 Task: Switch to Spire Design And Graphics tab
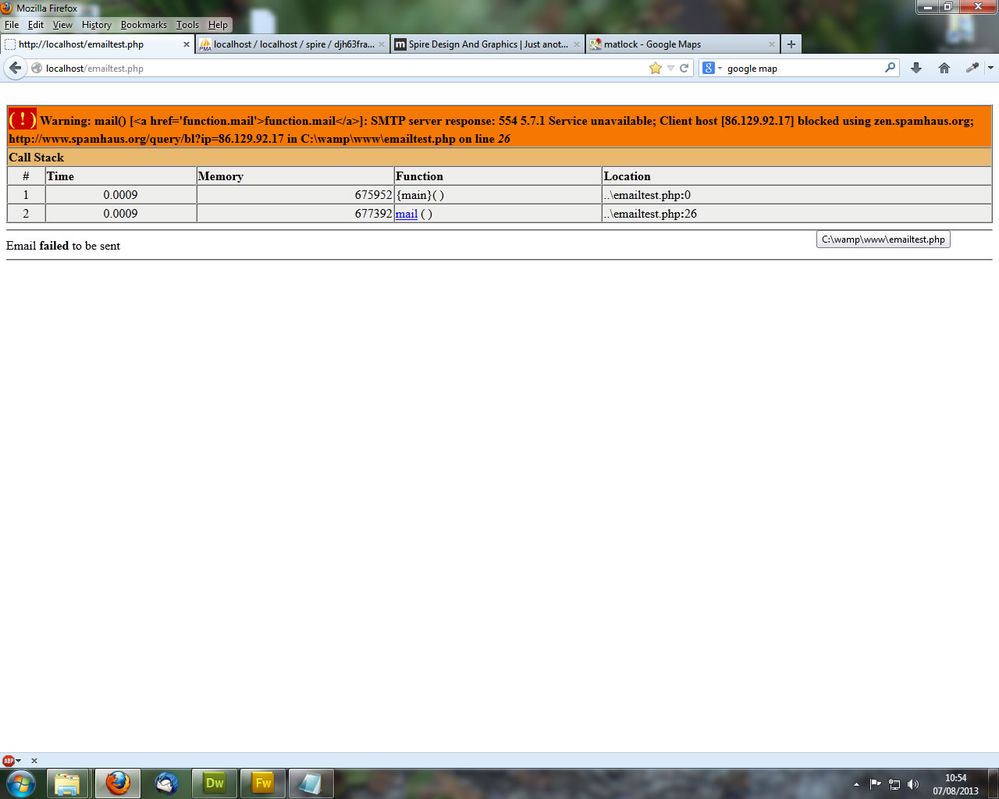[x=487, y=44]
